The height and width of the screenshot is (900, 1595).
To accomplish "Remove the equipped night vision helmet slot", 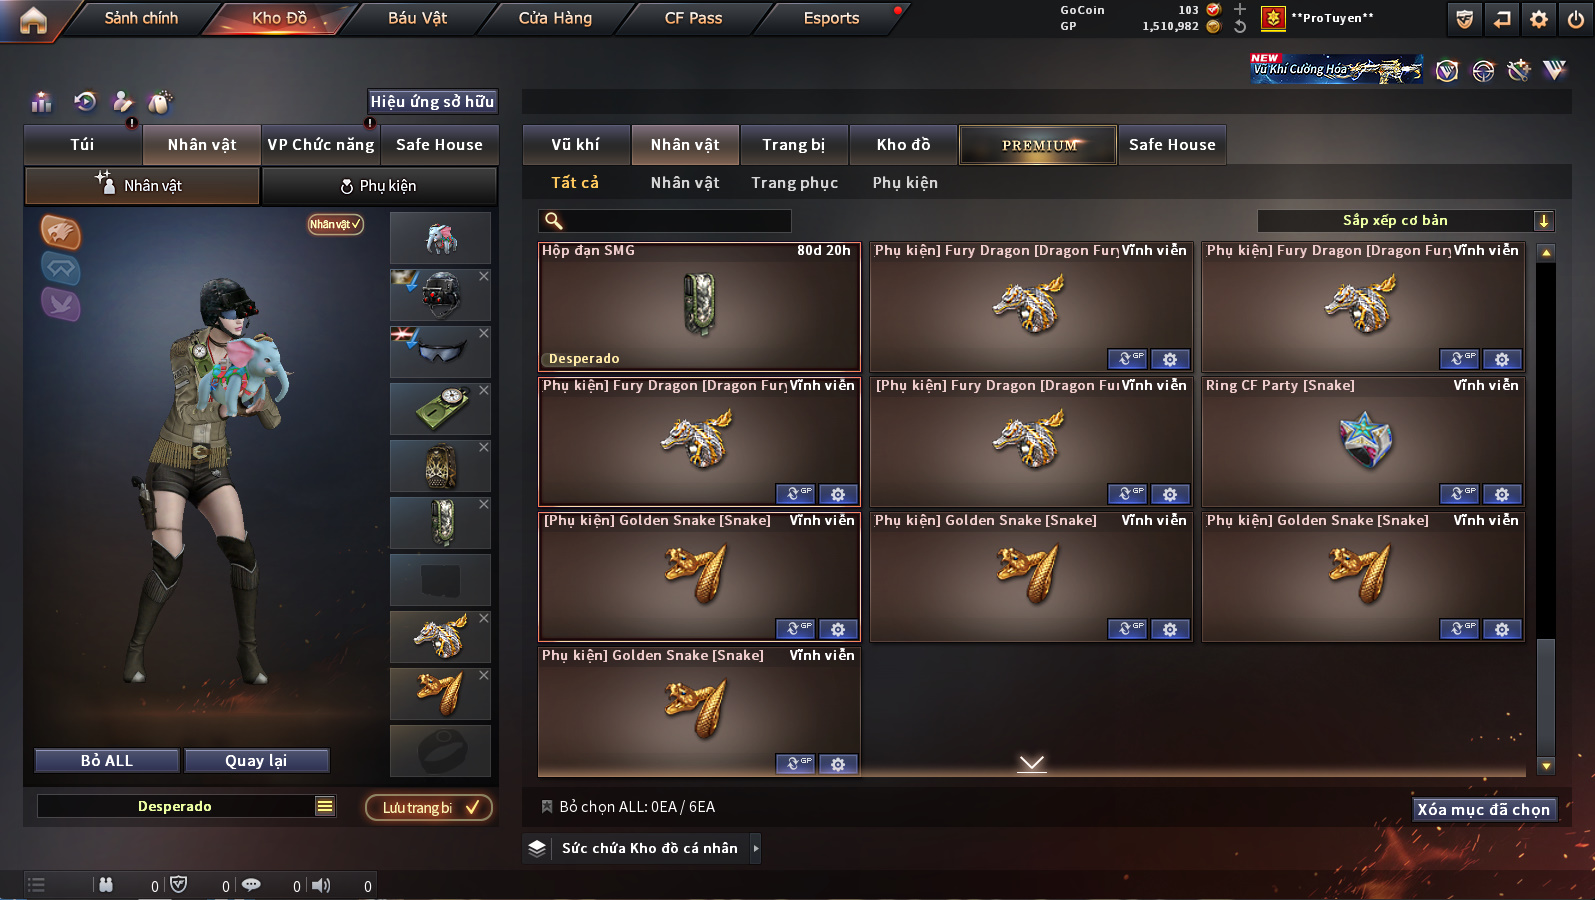I will [484, 276].
